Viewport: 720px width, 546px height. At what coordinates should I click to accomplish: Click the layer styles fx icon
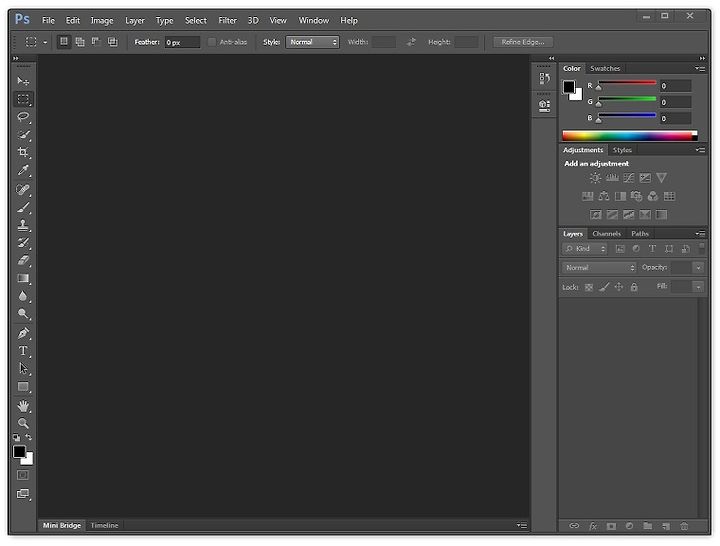(x=593, y=526)
